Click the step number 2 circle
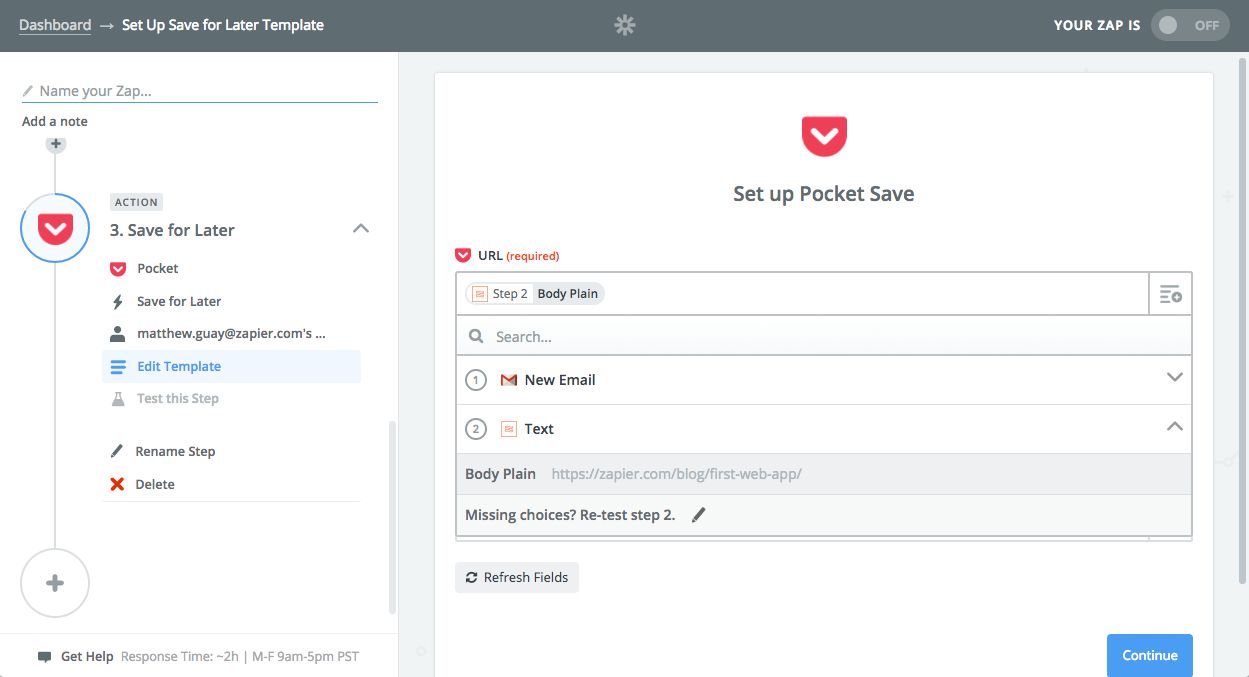1249x677 pixels. 476,429
